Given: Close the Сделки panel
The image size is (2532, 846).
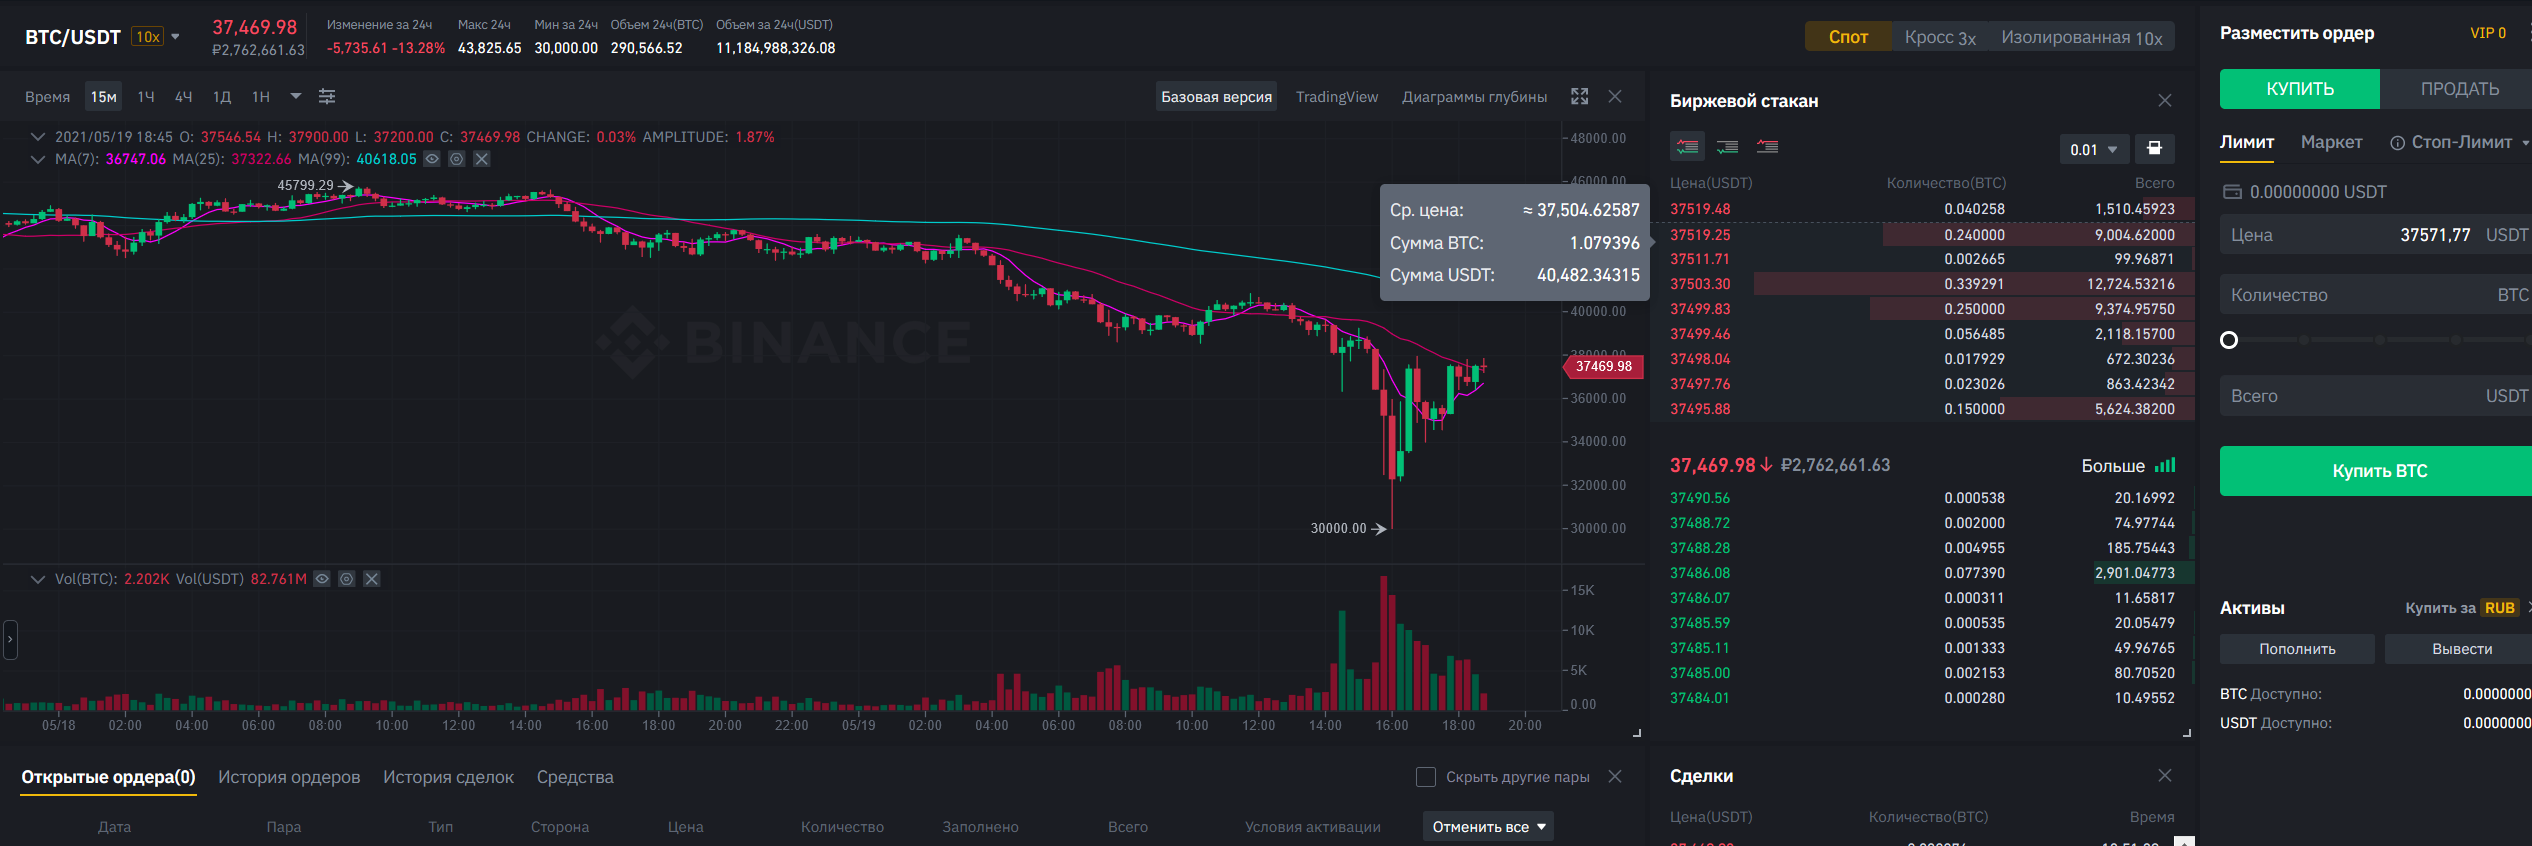Looking at the screenshot, I should click(x=2164, y=775).
